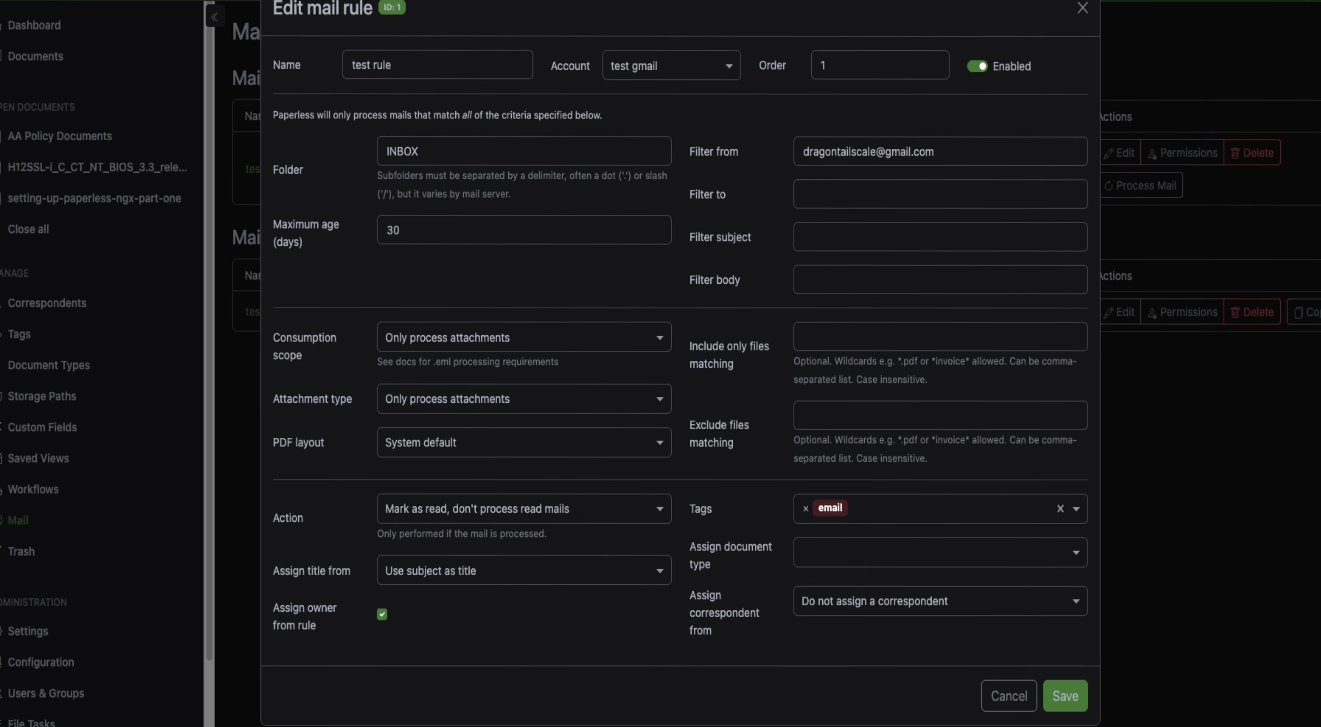Open Correspondents in the sidebar
The height and width of the screenshot is (727, 1321).
point(47,303)
